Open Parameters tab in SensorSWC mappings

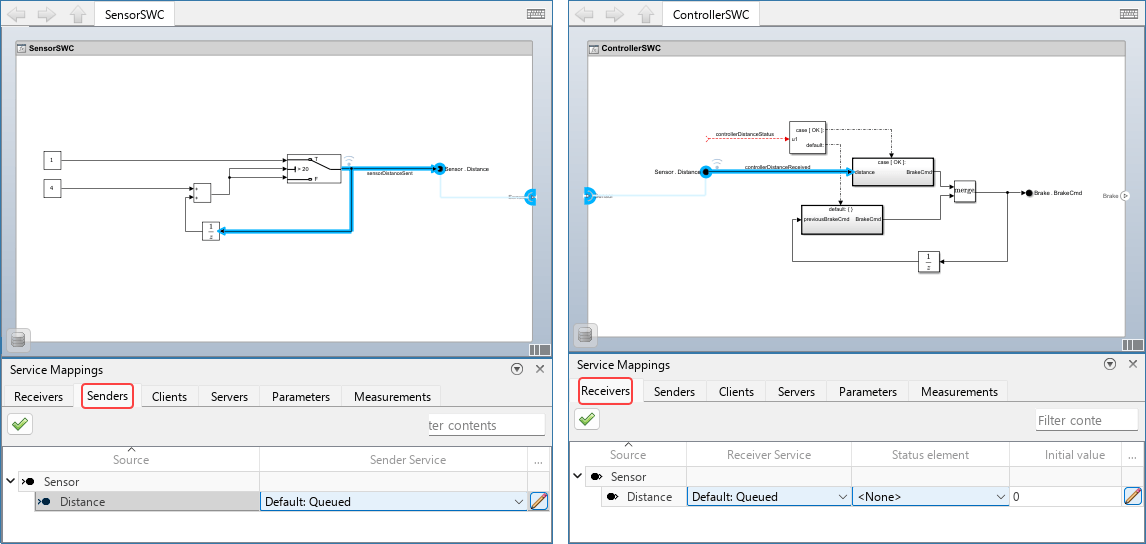300,396
